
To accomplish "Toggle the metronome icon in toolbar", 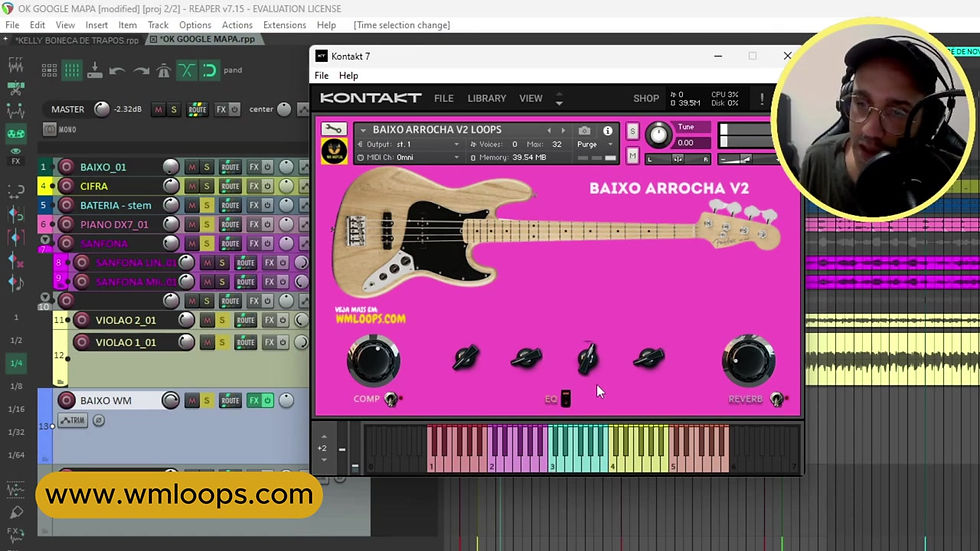I will 164,71.
